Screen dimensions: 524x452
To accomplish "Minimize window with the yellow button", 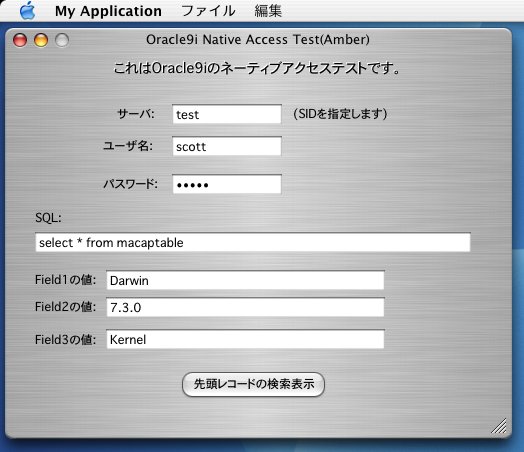I will click(41, 40).
